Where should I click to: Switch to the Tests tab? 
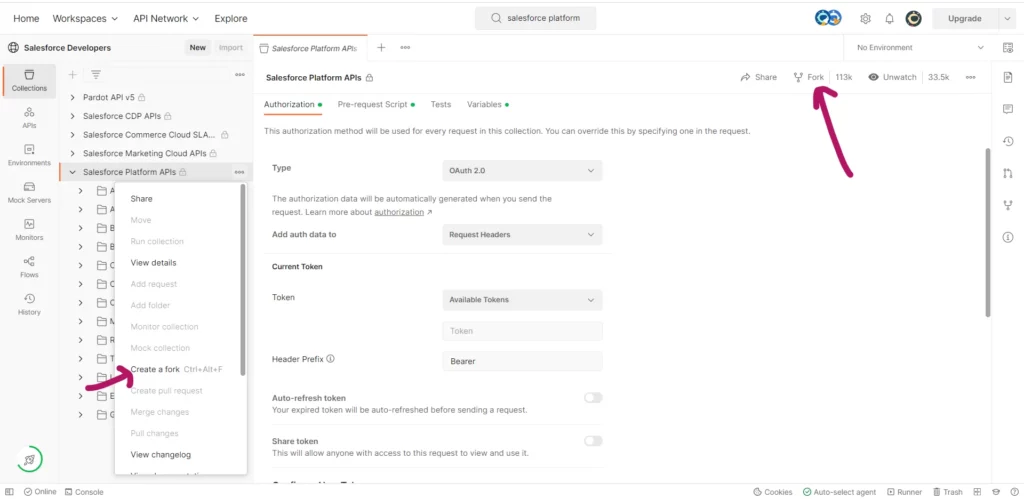[x=441, y=105]
